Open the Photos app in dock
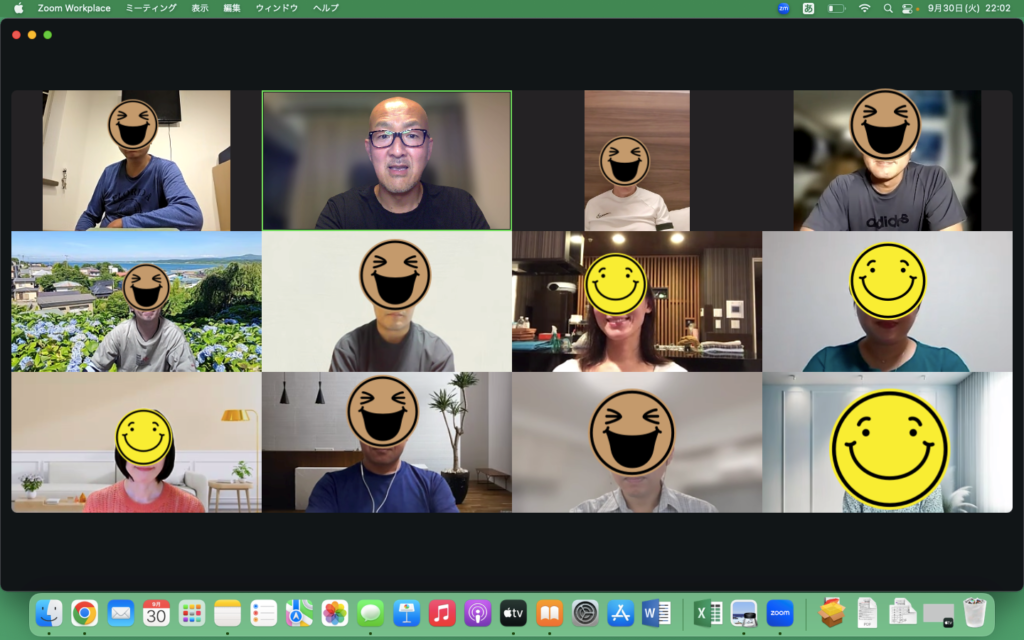1024x640 pixels. coord(335,613)
